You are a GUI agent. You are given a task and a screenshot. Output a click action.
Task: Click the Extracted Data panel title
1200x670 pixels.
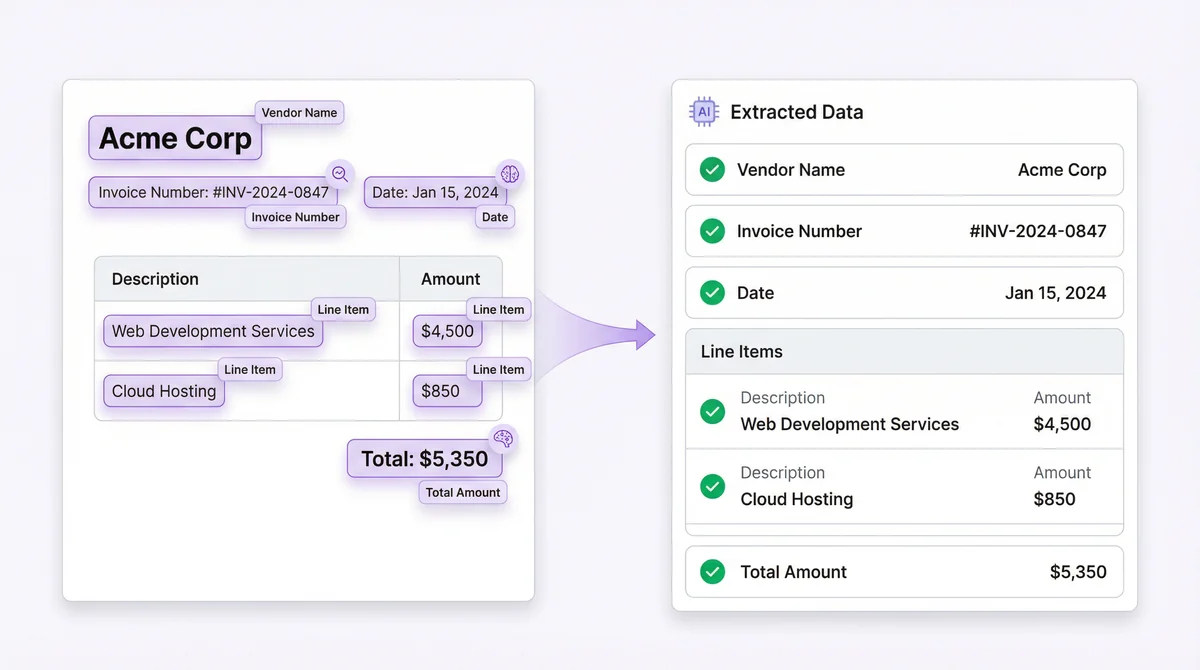tap(796, 112)
